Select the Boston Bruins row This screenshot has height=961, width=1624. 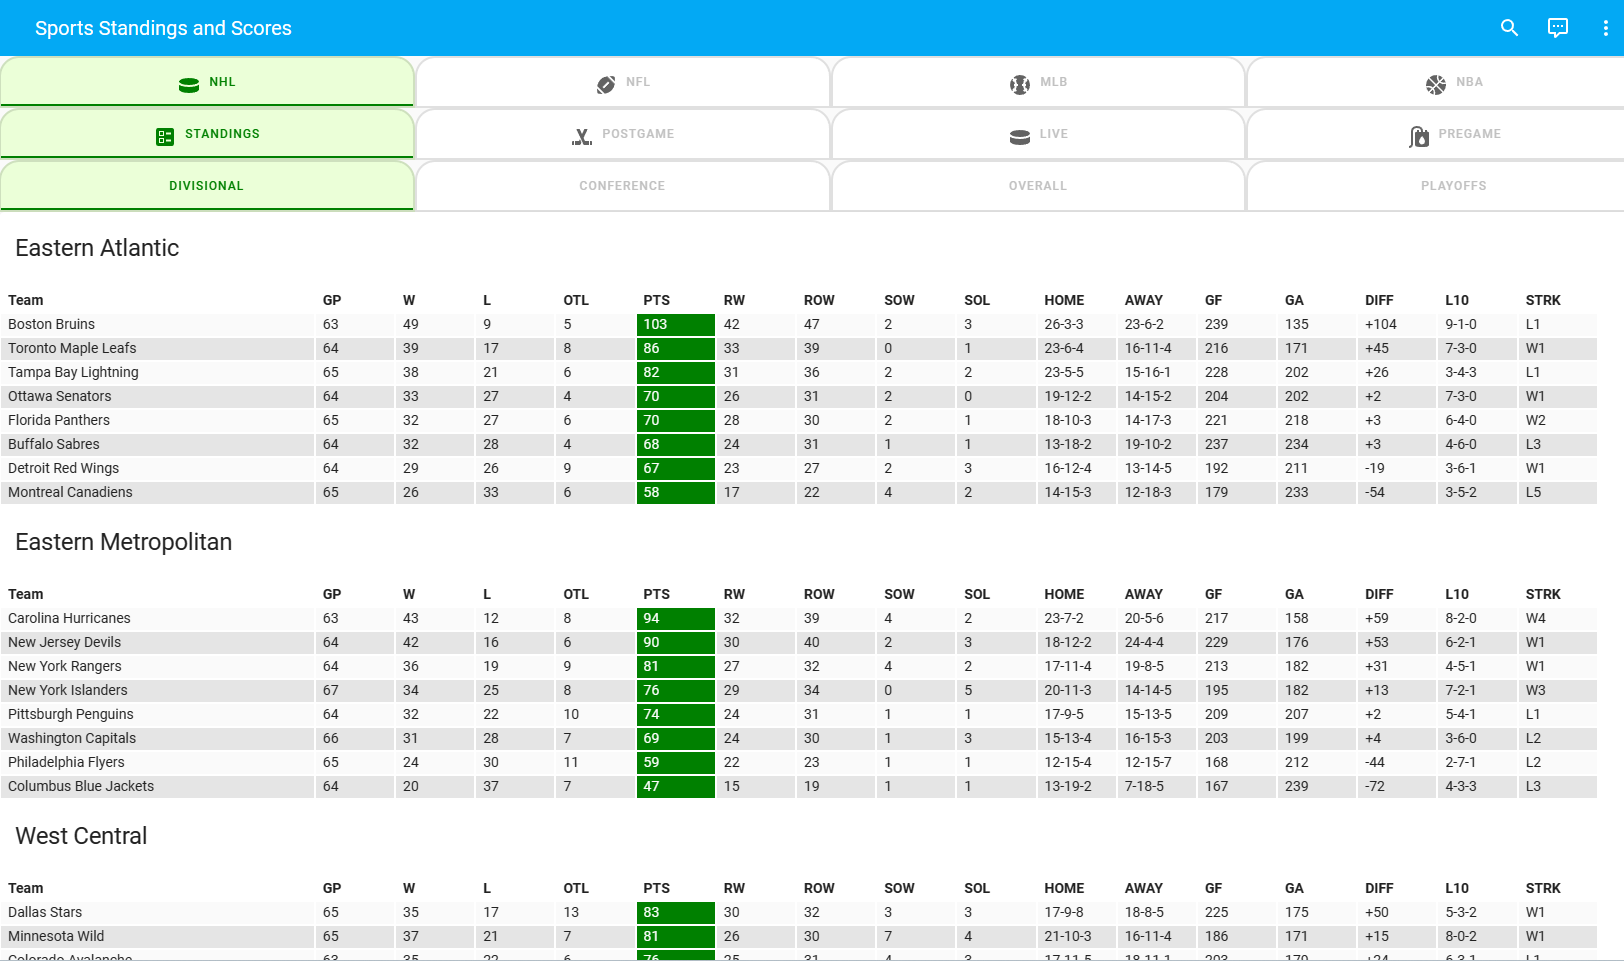coord(799,324)
